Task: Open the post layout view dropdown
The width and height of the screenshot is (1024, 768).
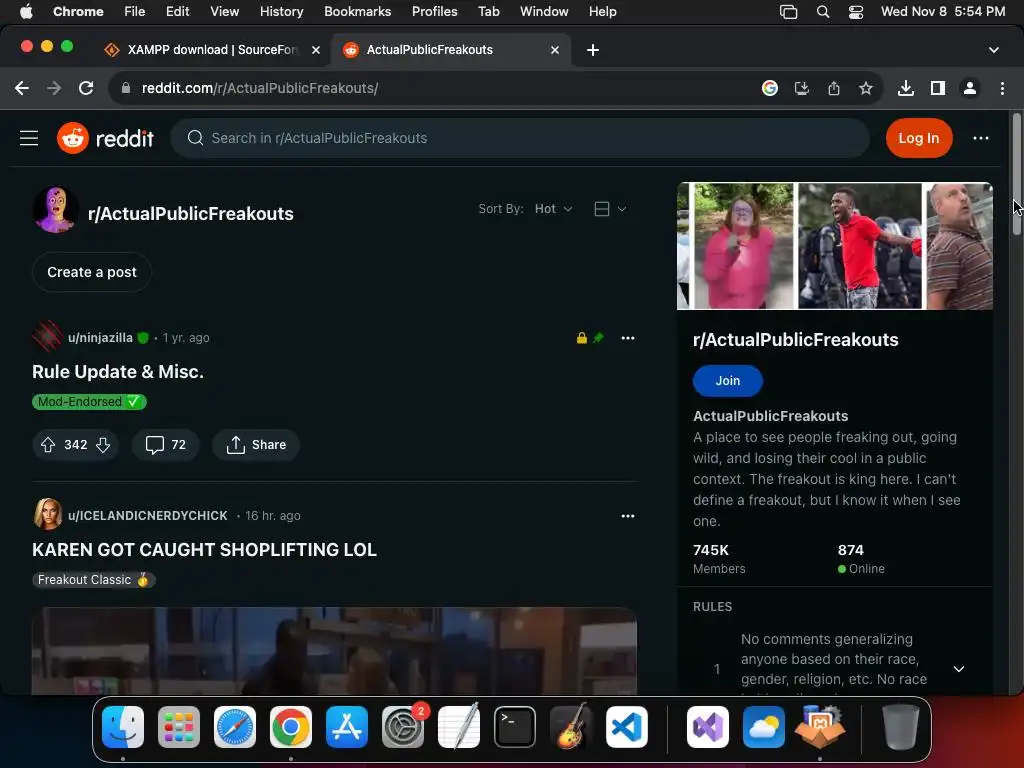Action: click(610, 209)
